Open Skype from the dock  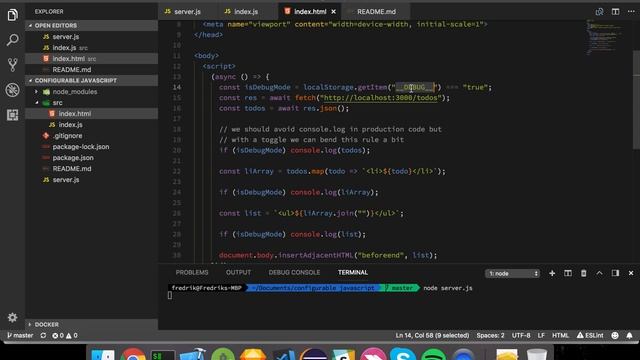coord(402,354)
